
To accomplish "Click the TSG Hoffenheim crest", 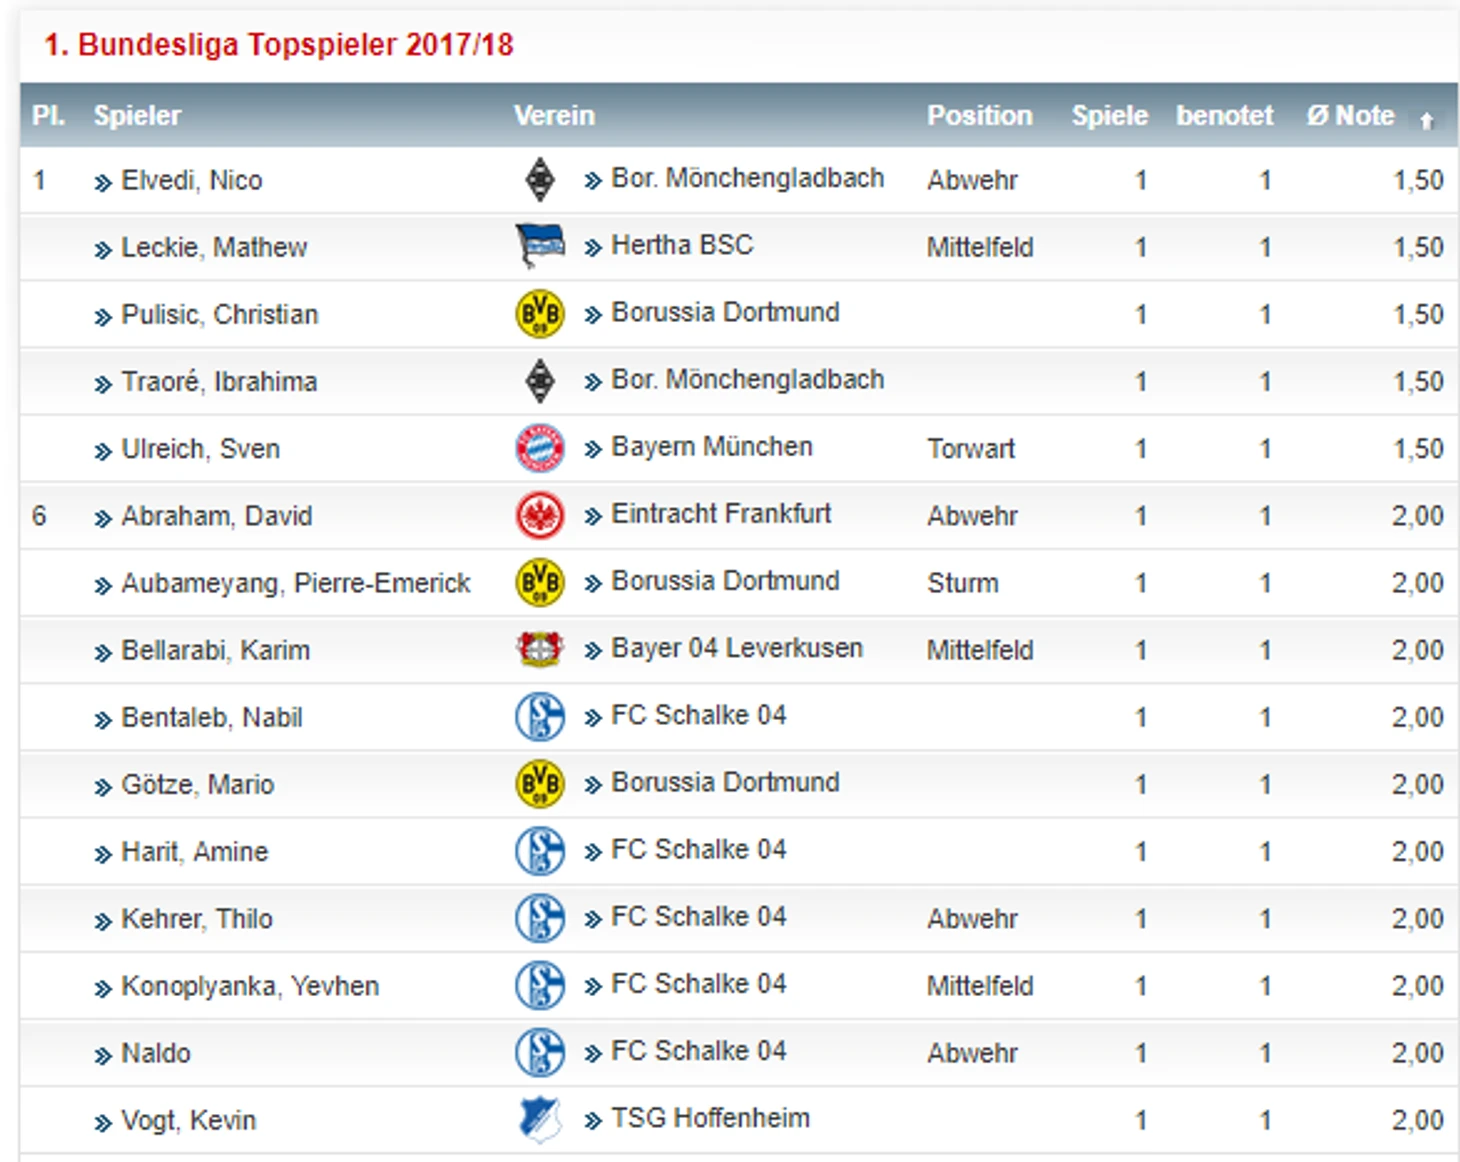I will click(540, 1120).
